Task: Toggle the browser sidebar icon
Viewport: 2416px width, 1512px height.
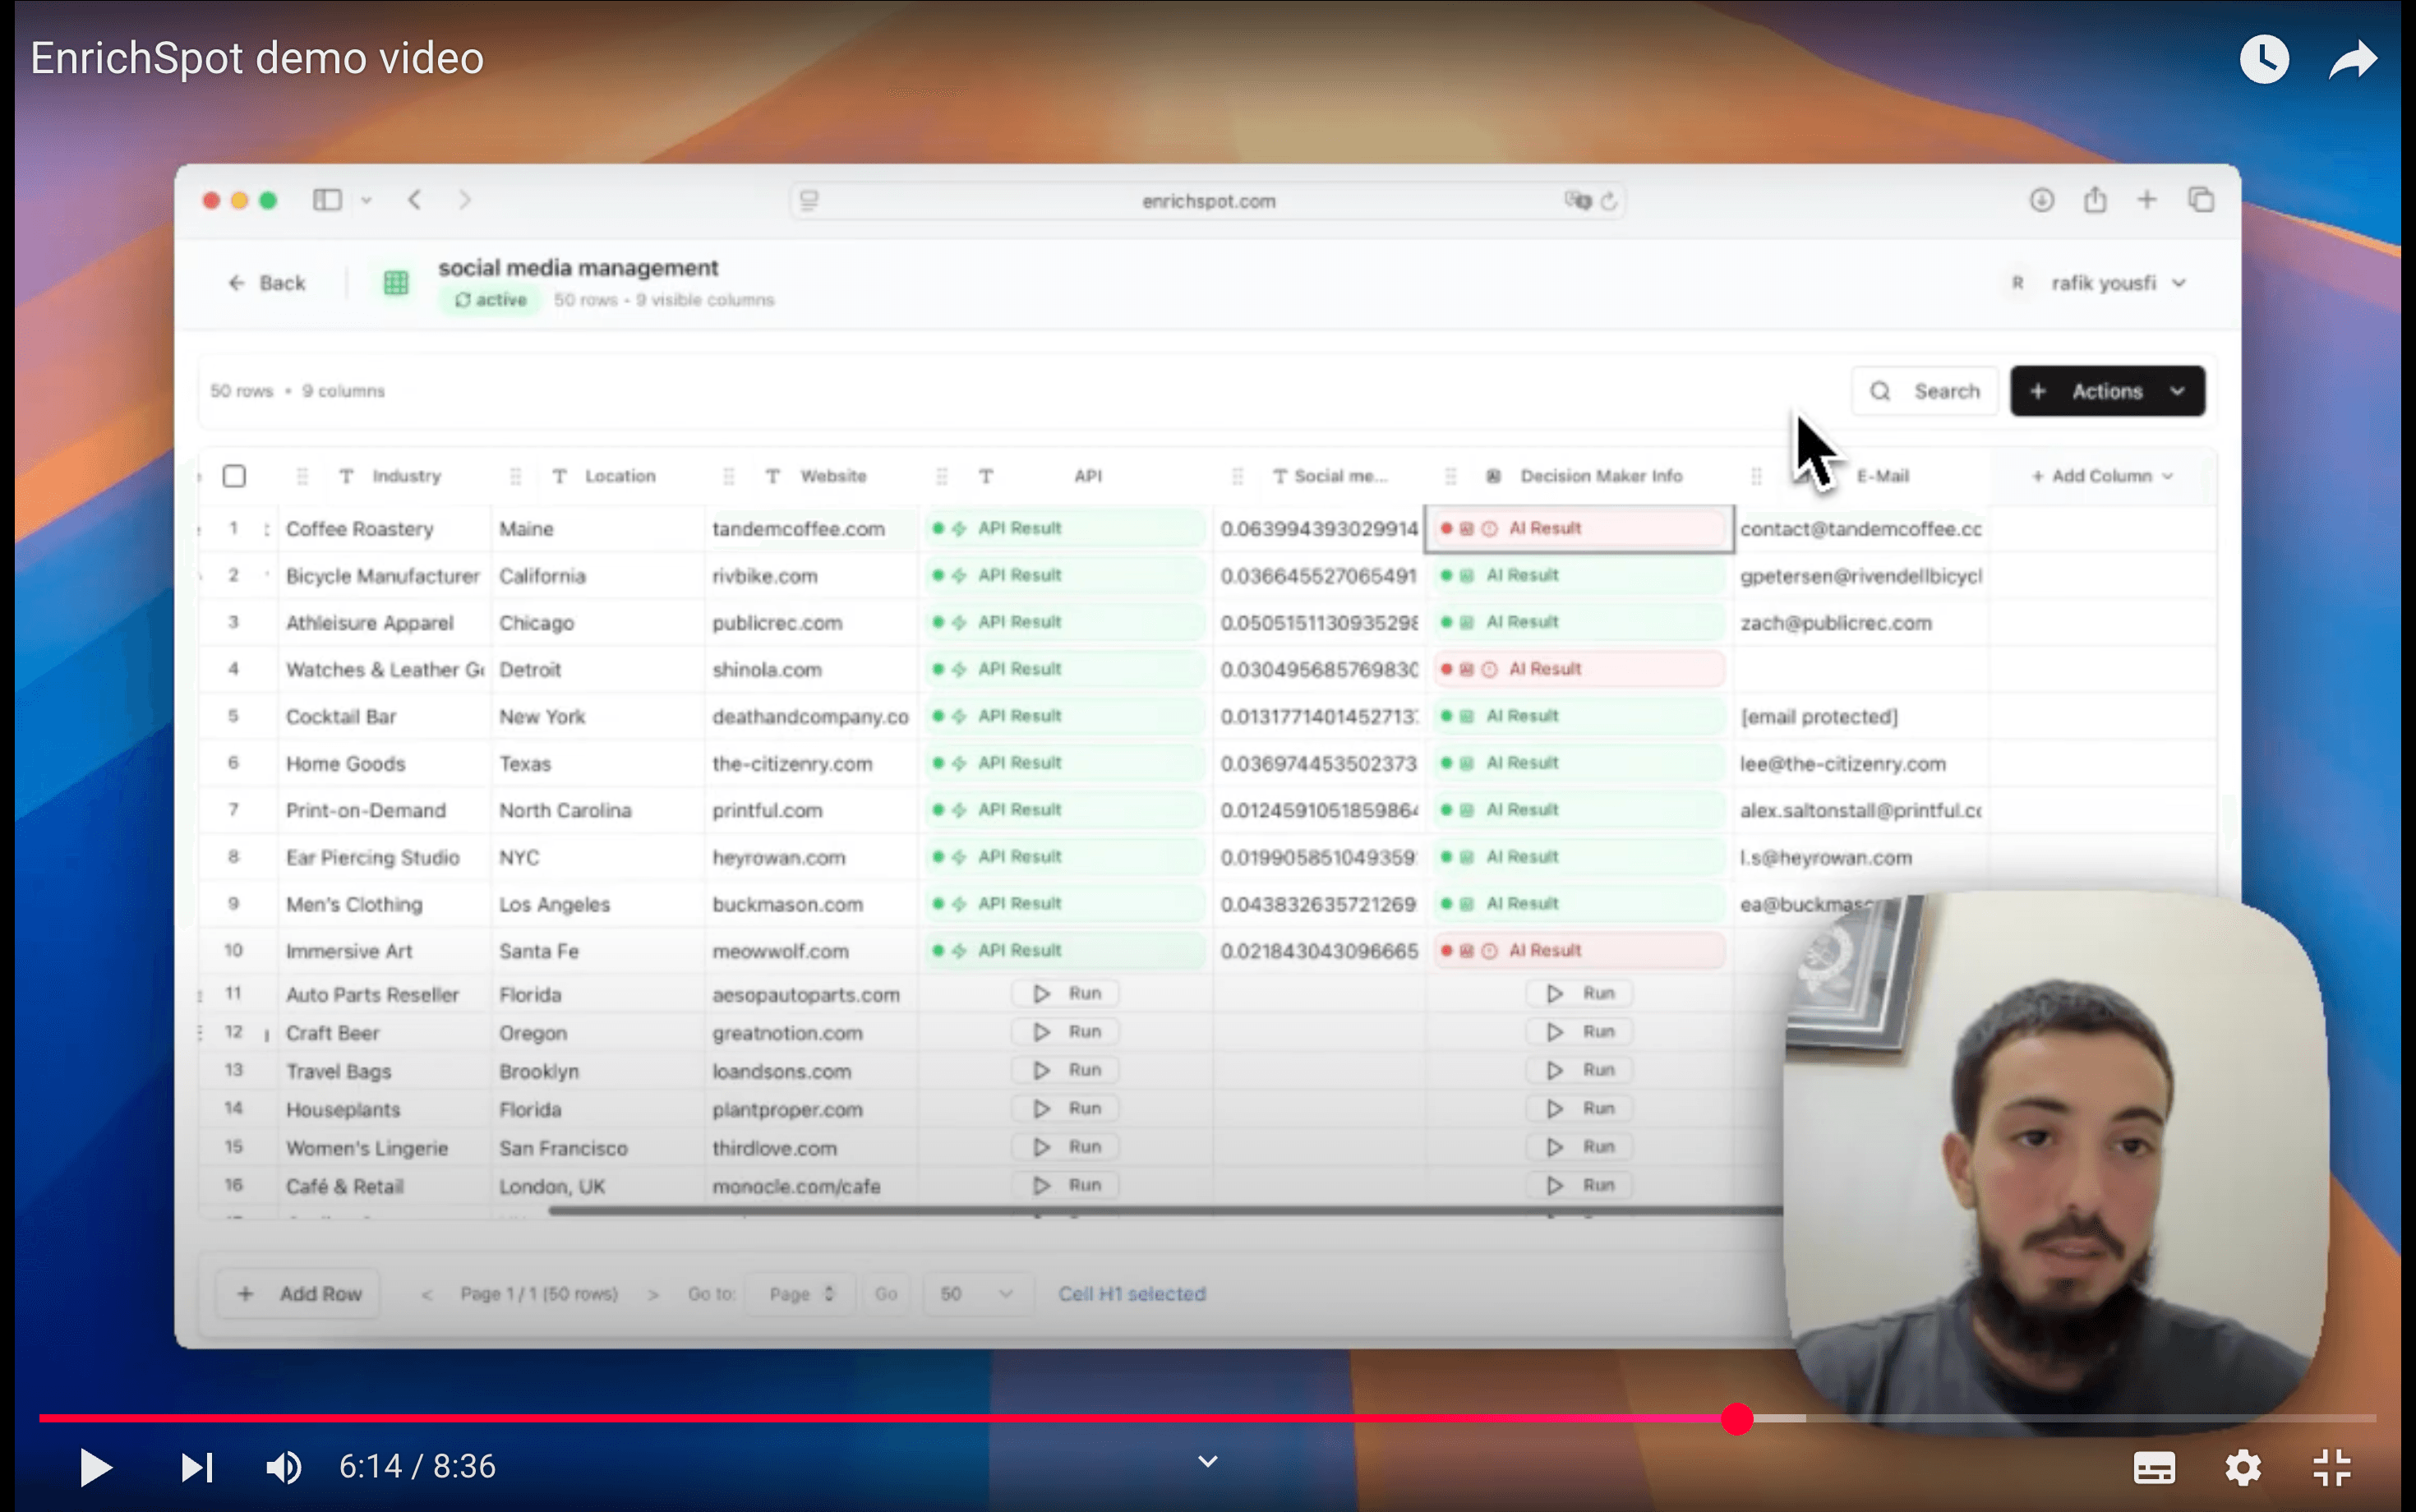Action: point(327,200)
